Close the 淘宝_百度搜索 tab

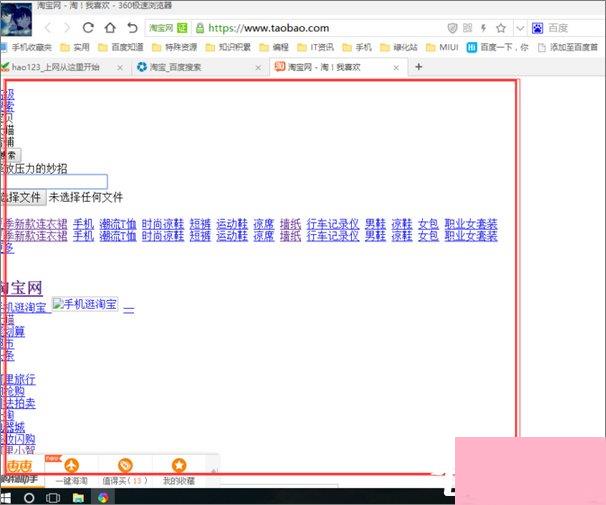(258, 68)
